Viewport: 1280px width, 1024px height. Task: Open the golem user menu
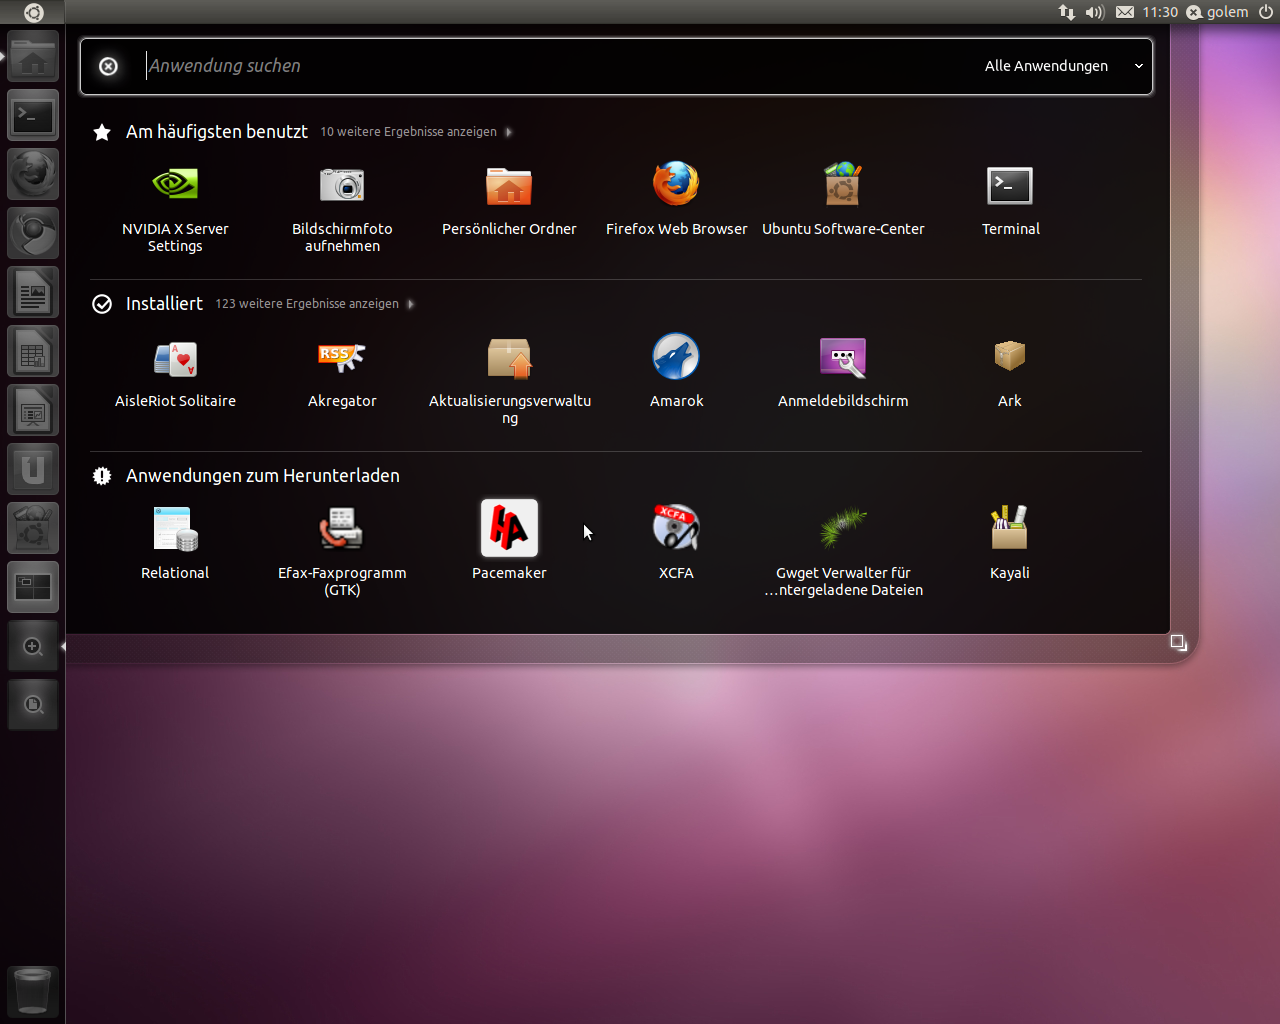pyautogui.click(x=1217, y=12)
